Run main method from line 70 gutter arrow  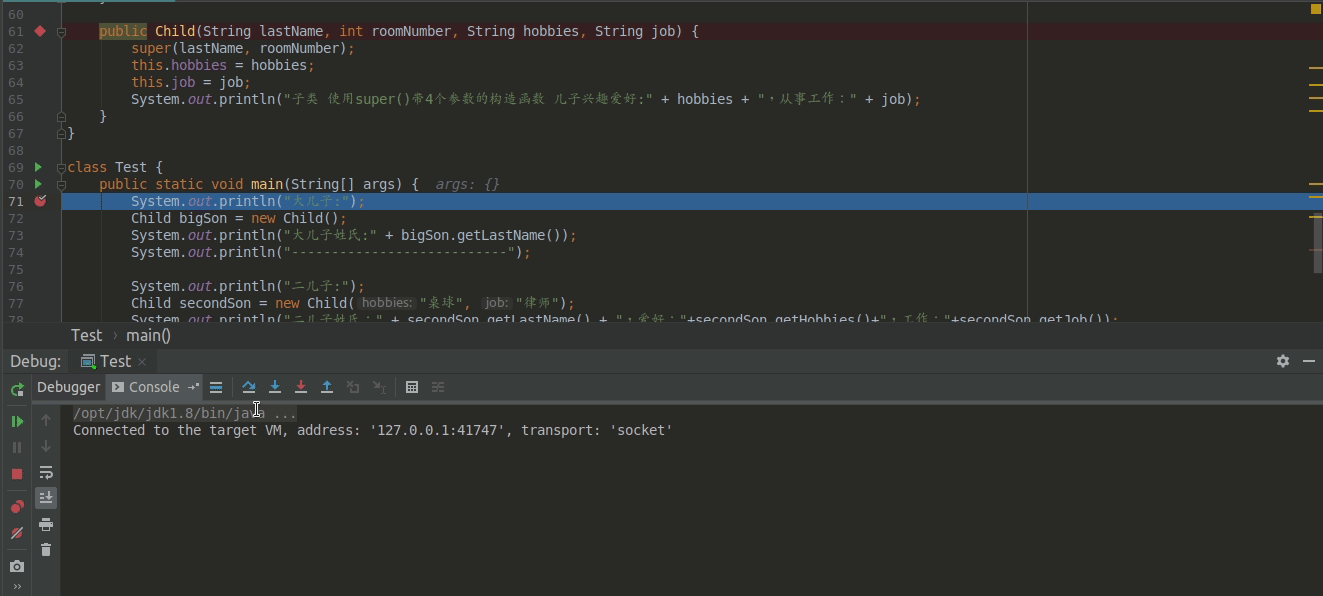(x=38, y=184)
